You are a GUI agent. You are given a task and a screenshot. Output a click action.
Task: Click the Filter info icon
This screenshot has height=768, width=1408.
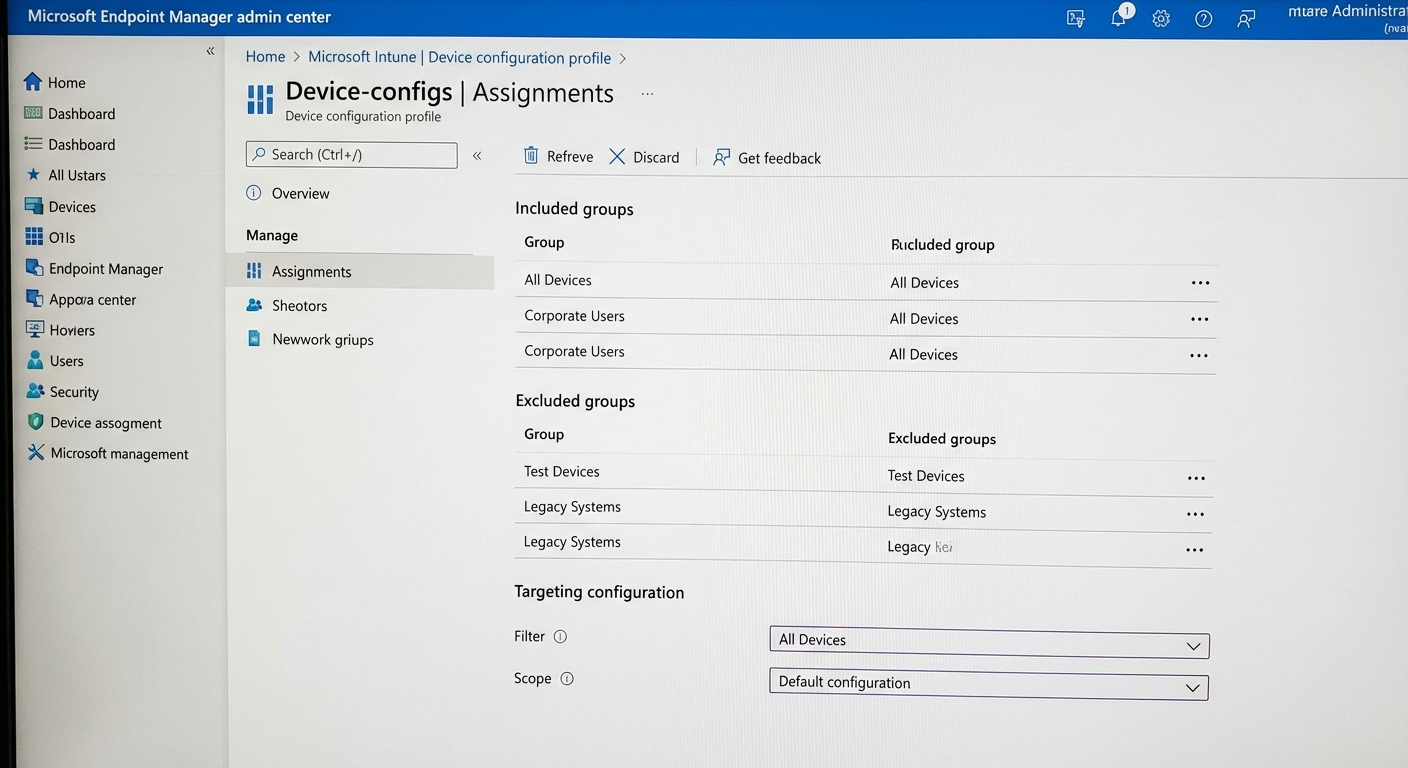pyautogui.click(x=560, y=637)
